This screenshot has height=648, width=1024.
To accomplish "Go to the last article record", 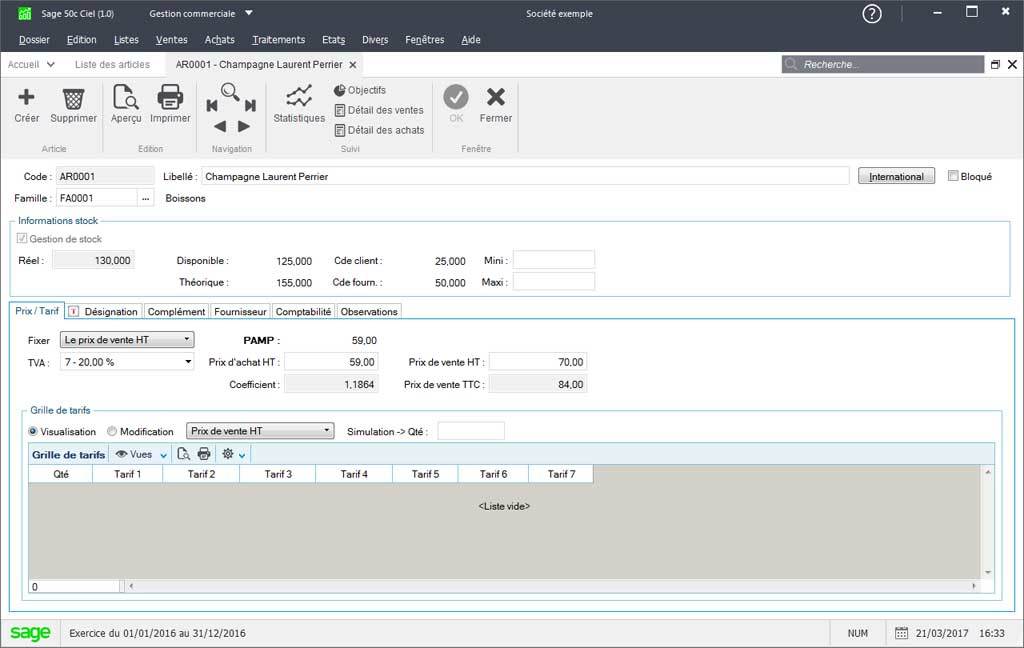I will coord(250,106).
